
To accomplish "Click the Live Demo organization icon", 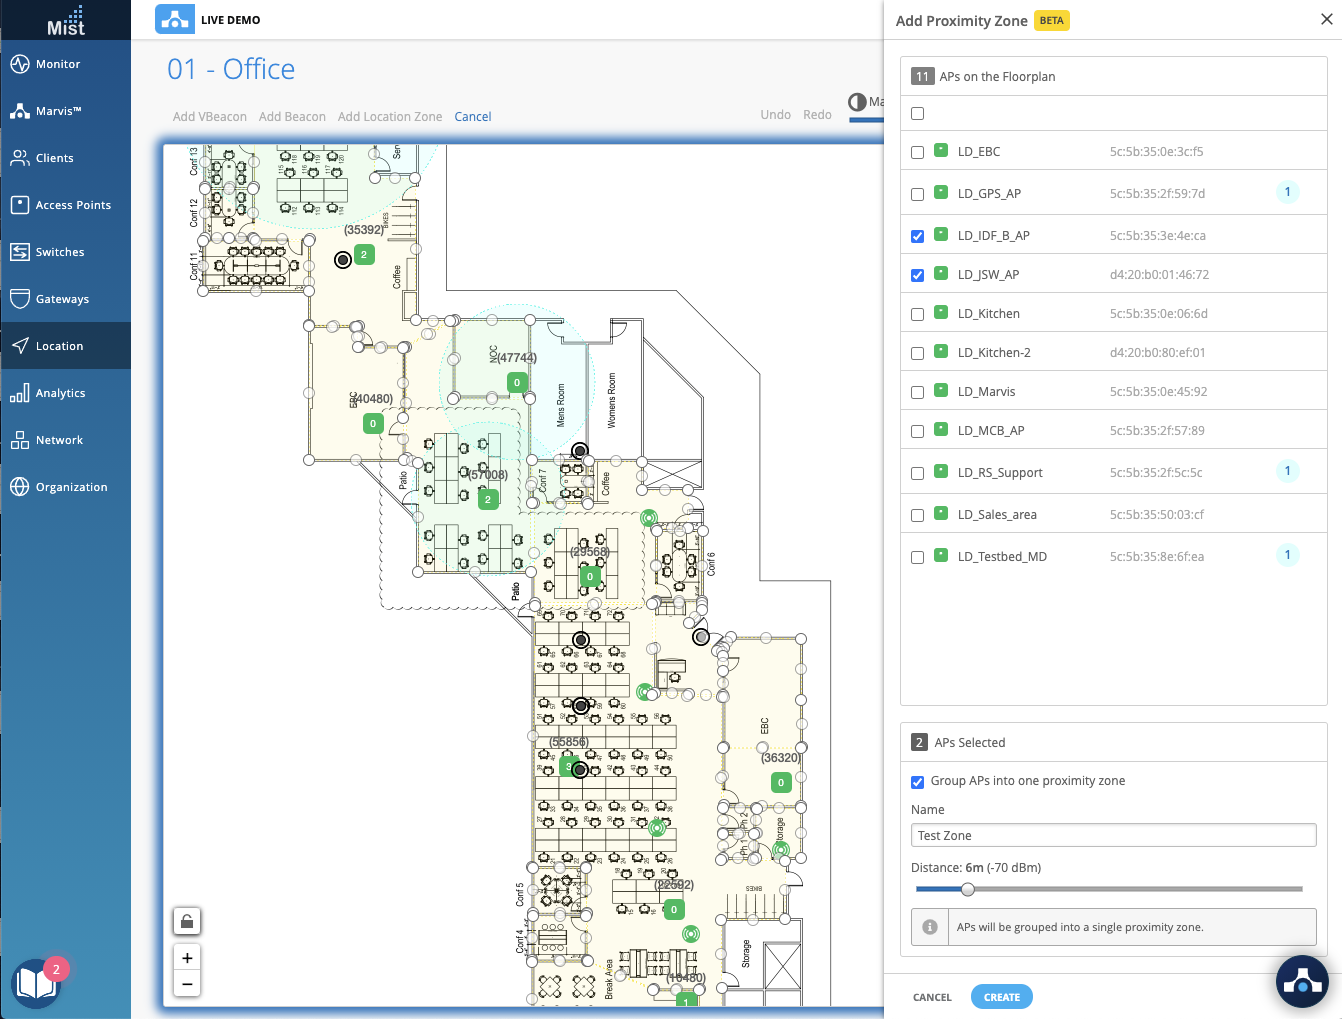I will click(175, 19).
